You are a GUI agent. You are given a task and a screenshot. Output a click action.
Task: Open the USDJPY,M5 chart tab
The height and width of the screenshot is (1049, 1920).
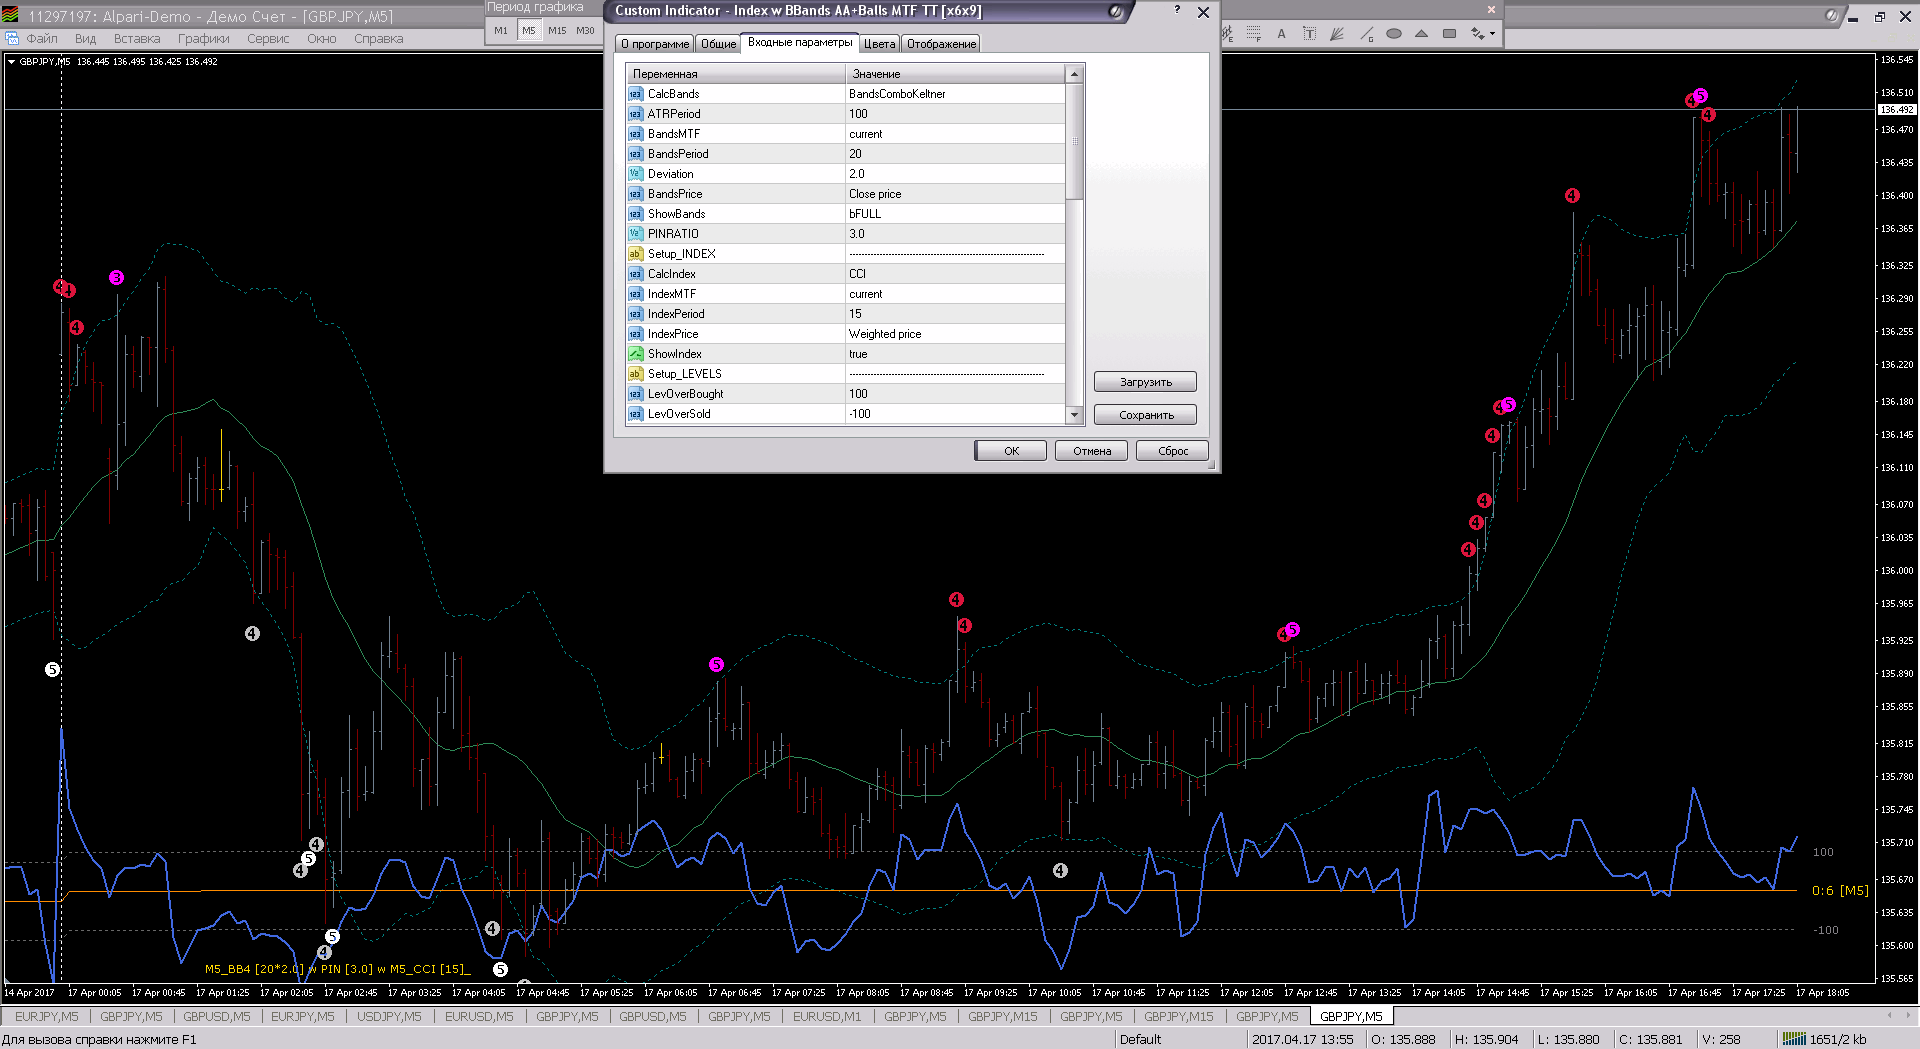(x=389, y=1017)
